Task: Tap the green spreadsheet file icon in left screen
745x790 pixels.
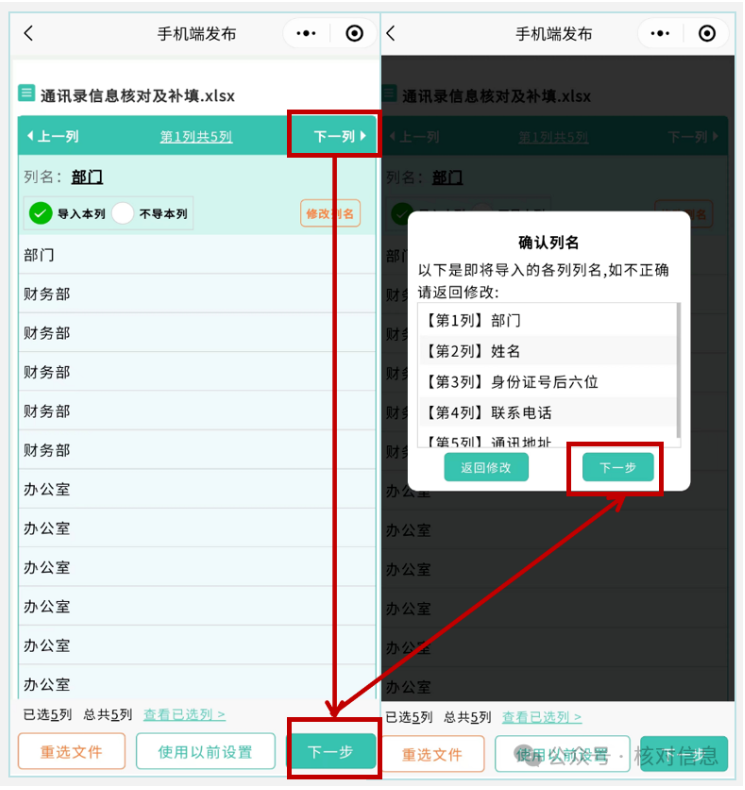Action: (27, 93)
